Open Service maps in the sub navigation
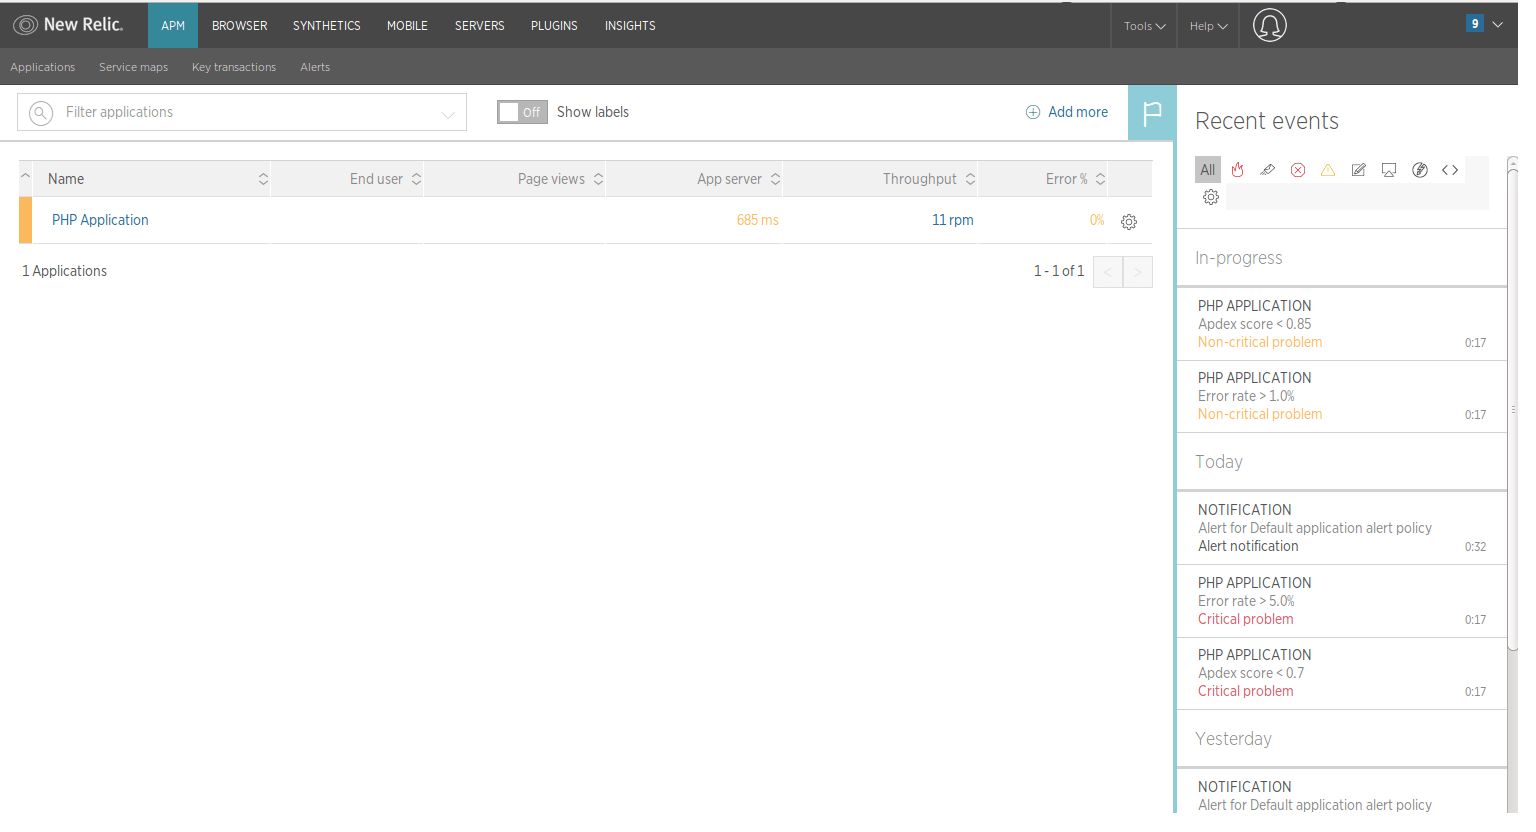 tap(133, 67)
